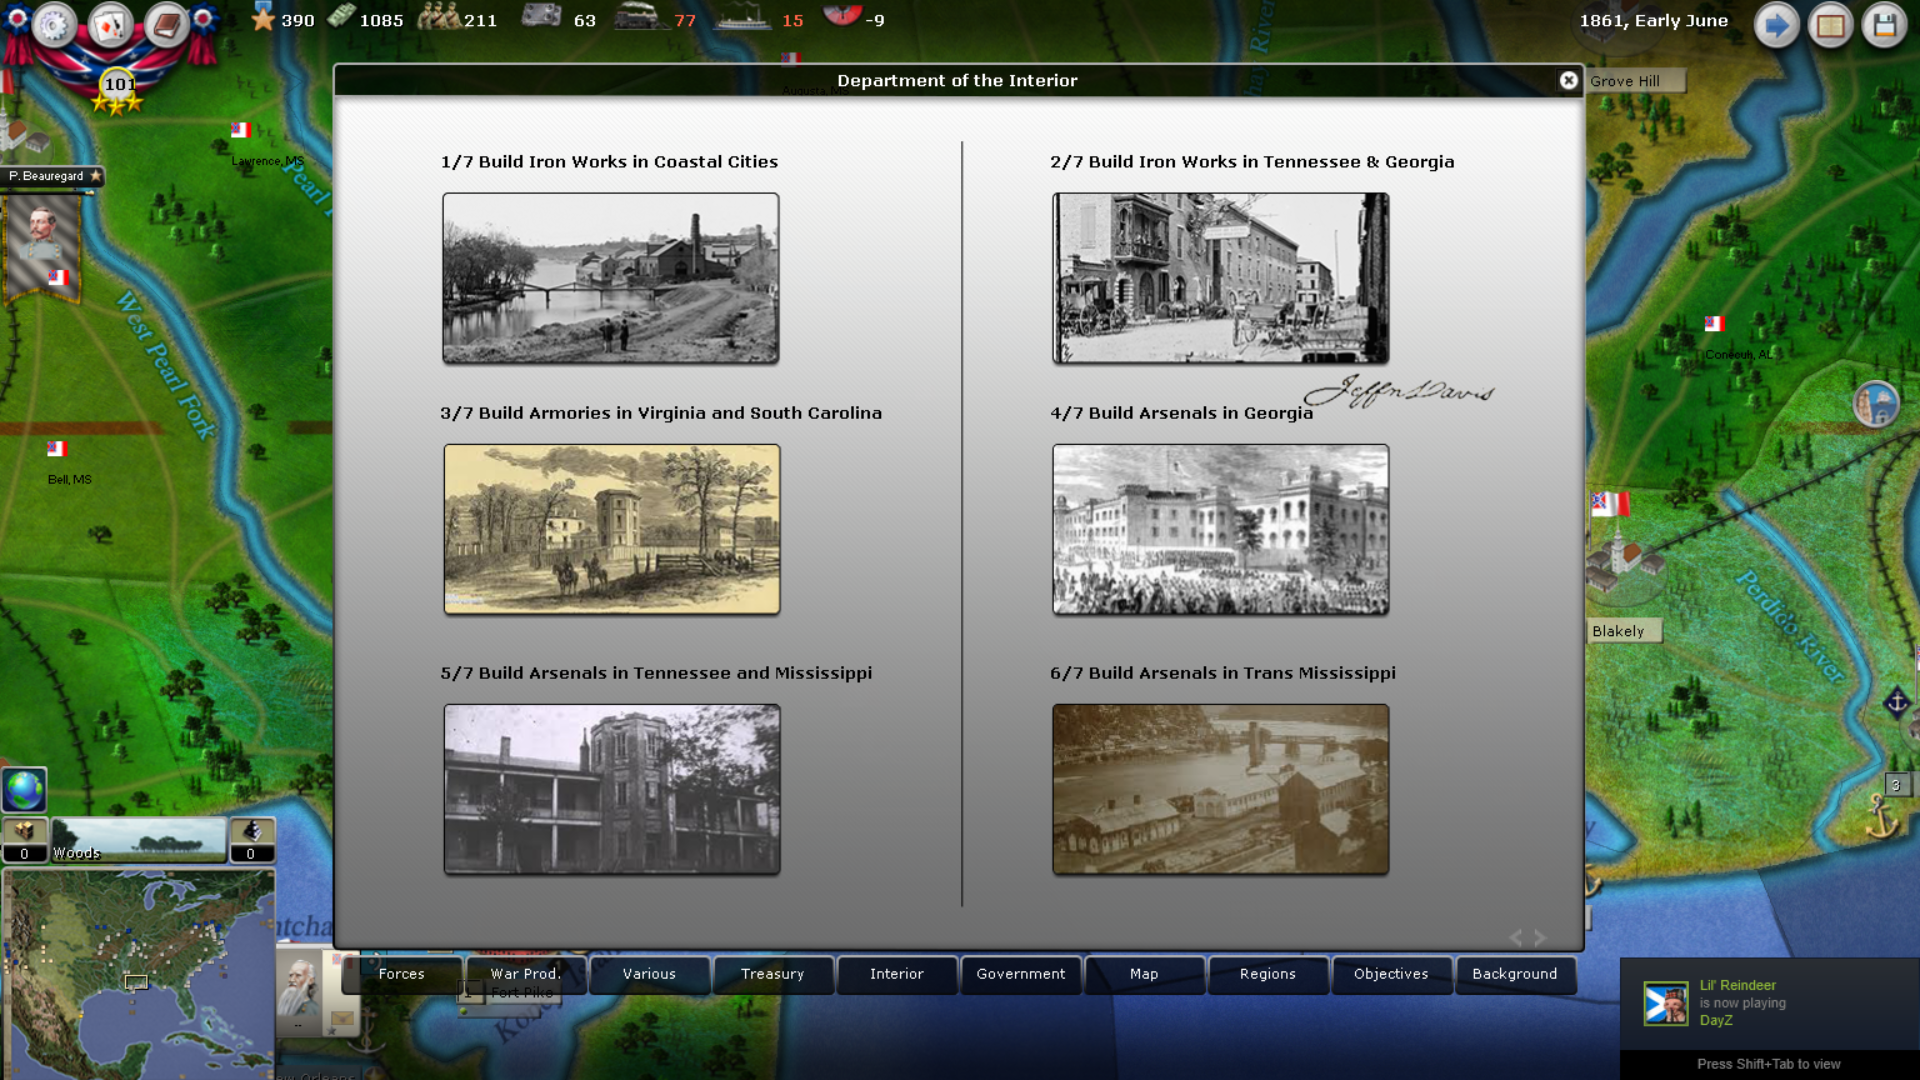Select Build Iron Works in Coastal Cities image
The height and width of the screenshot is (1080, 1920).
point(611,278)
